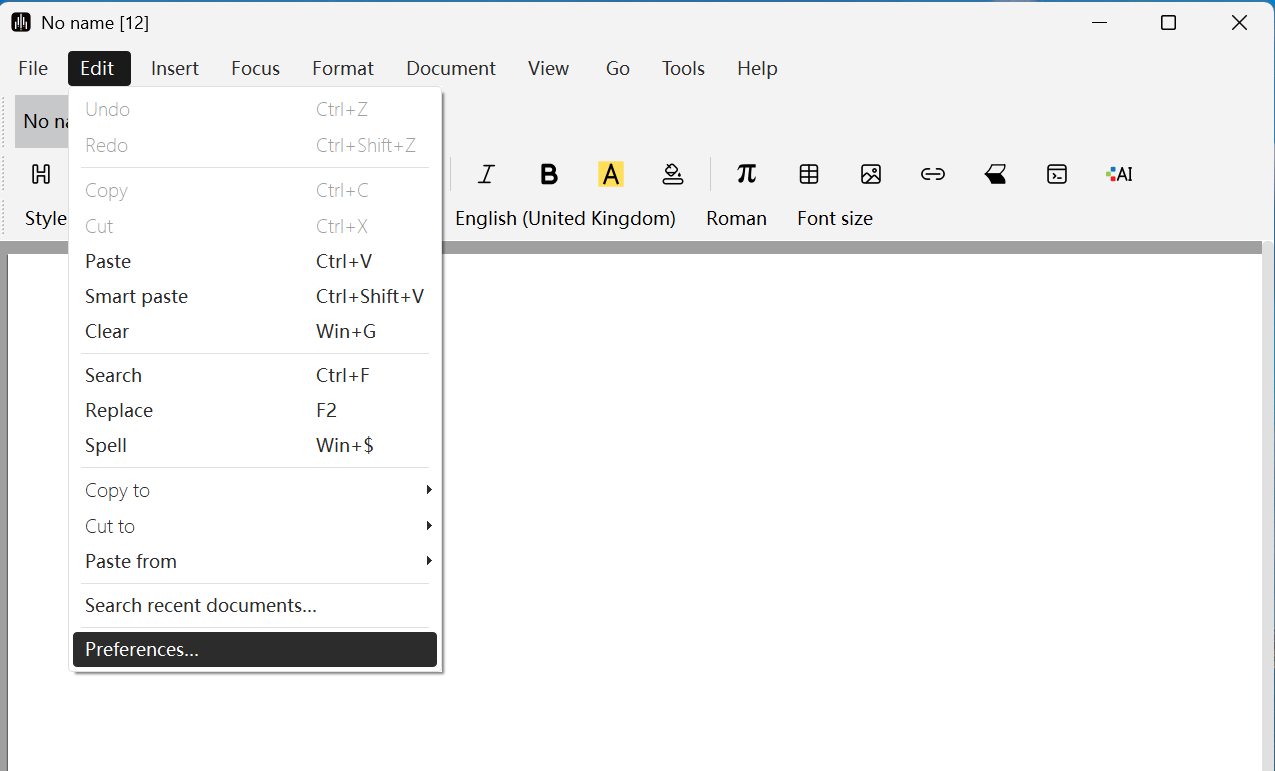Open the Roman font dropdown
This screenshot has width=1275, height=771.
point(736,218)
